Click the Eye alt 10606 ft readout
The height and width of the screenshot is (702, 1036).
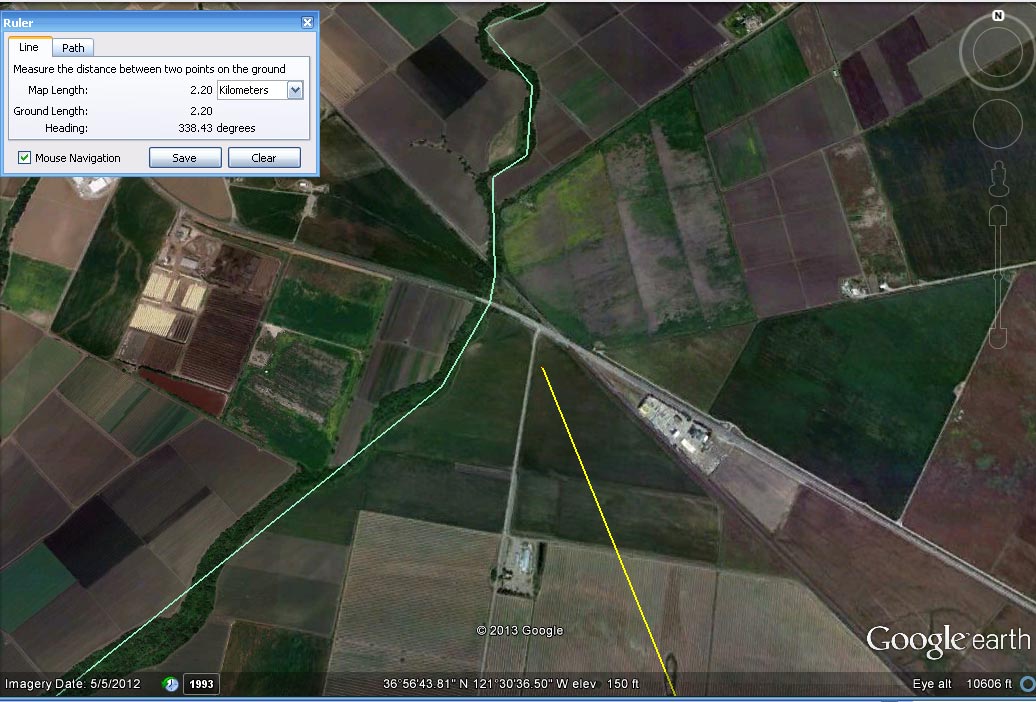pyautogui.click(x=962, y=683)
